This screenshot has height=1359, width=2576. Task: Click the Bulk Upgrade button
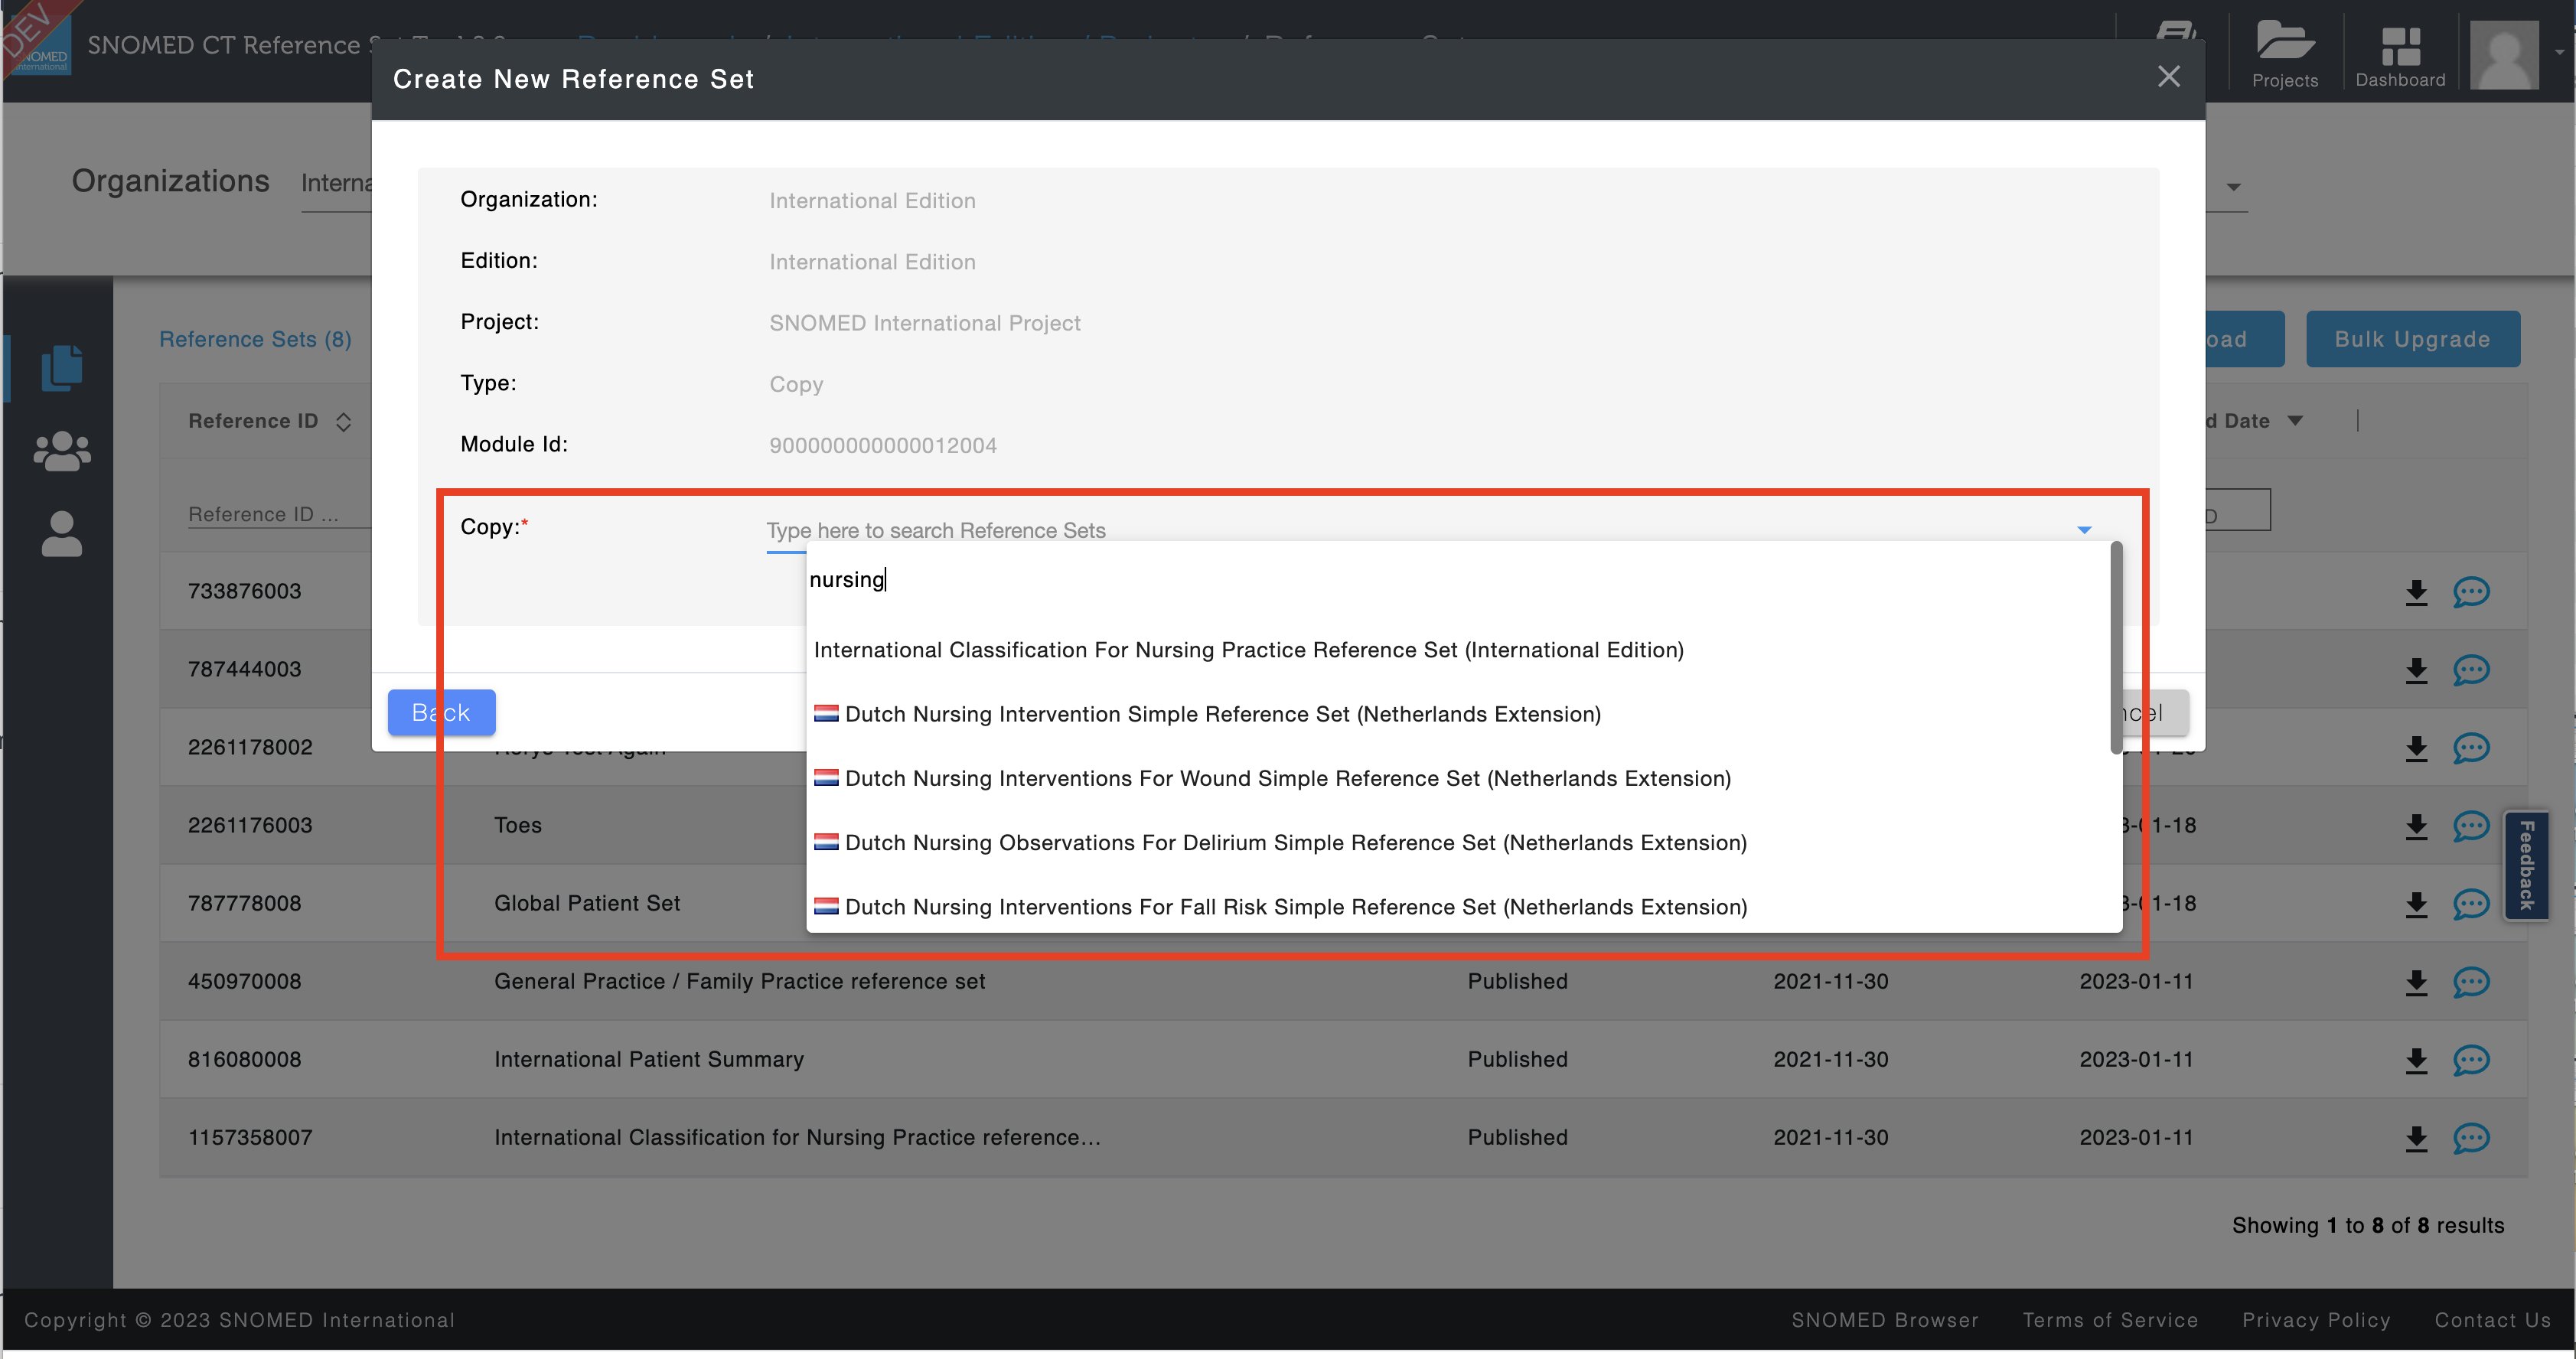point(2412,339)
